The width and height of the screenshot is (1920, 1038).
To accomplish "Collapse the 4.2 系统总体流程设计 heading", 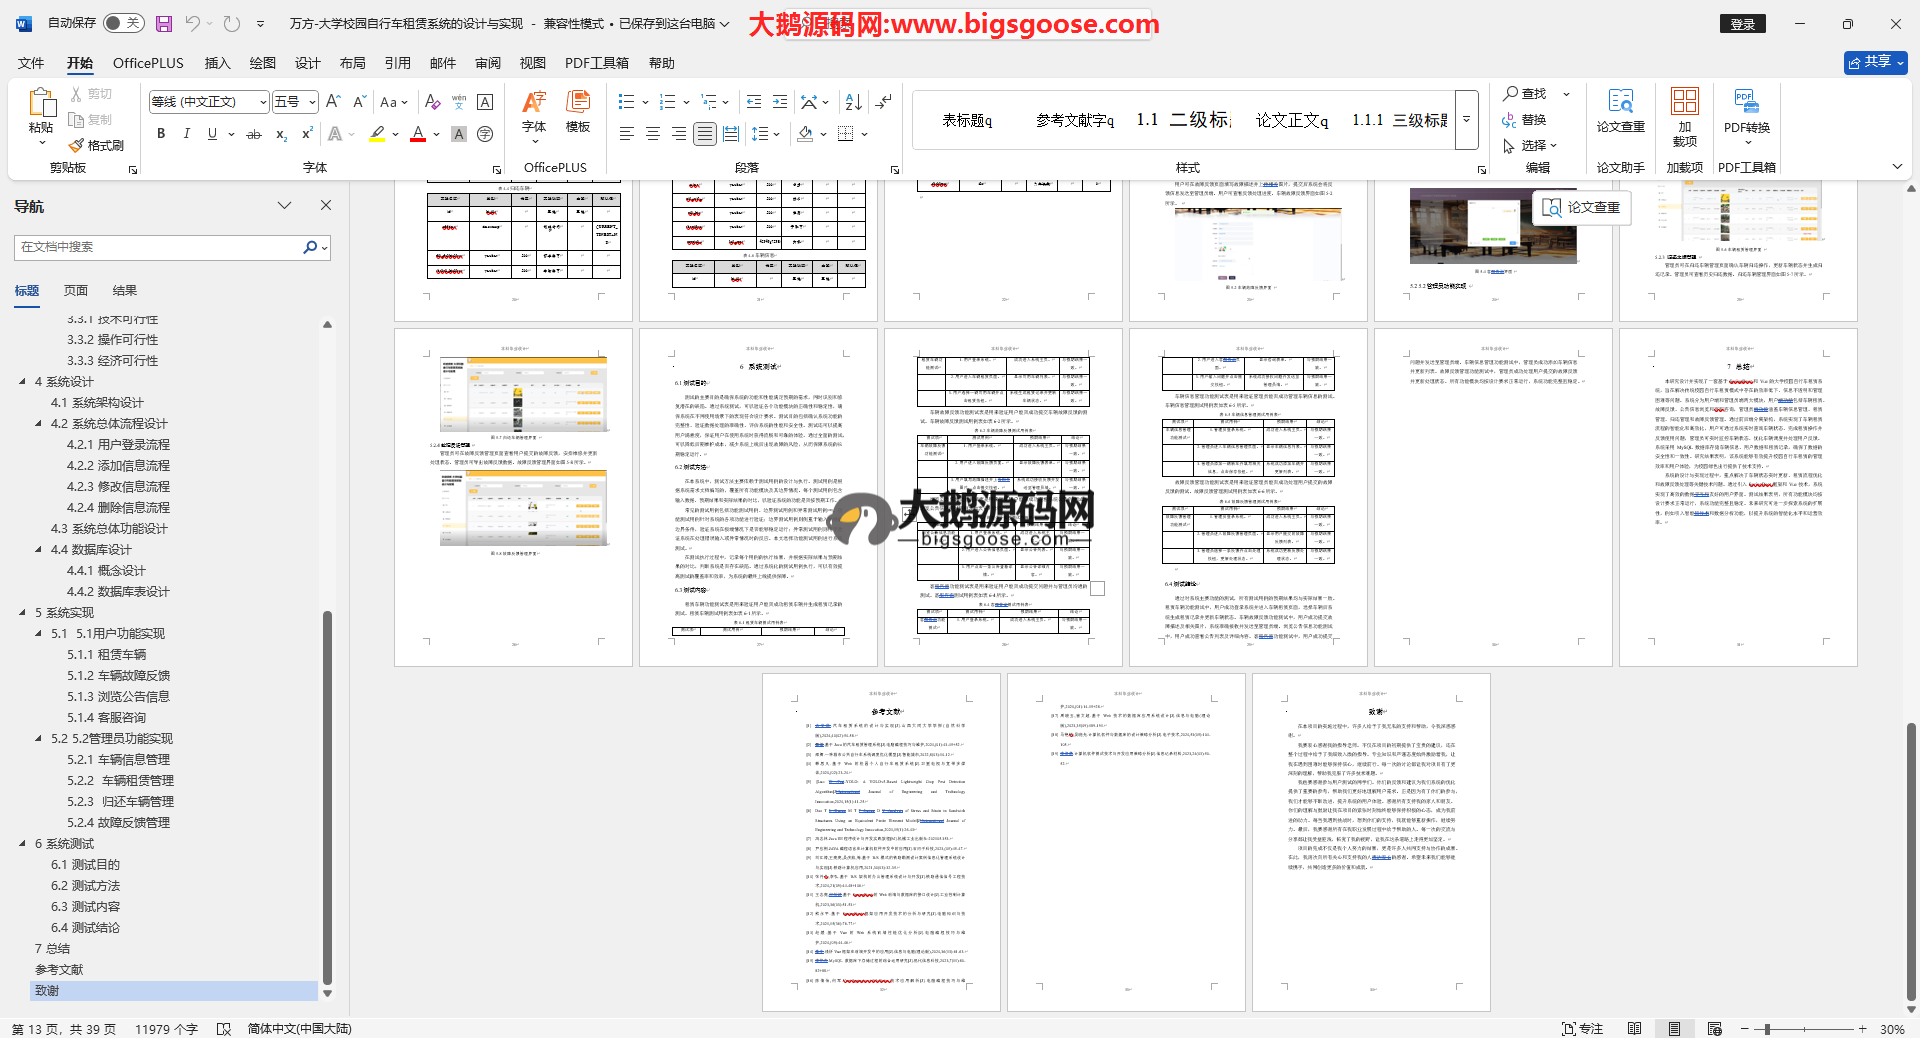I will 39,424.
